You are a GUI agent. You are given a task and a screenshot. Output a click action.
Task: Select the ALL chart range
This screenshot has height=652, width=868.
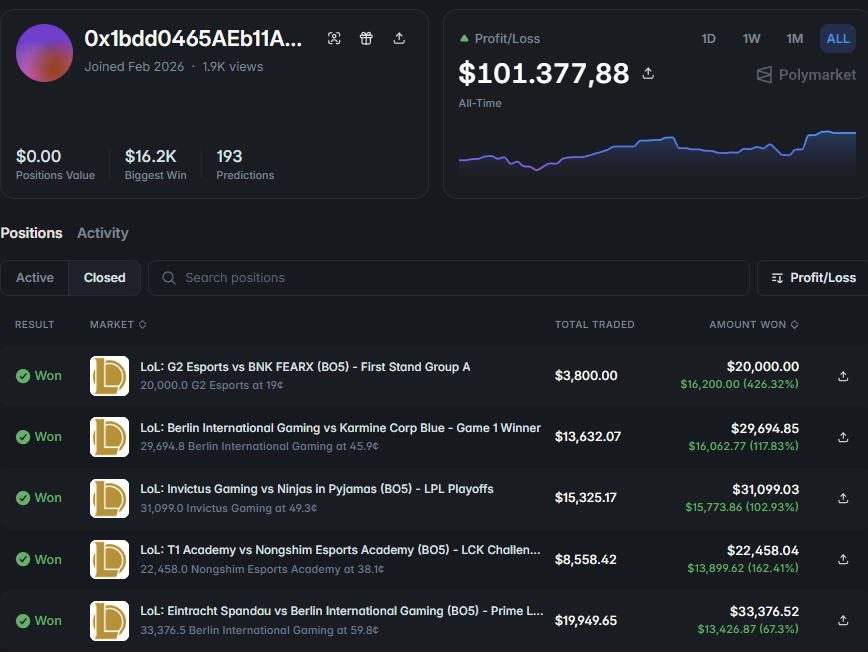click(838, 39)
